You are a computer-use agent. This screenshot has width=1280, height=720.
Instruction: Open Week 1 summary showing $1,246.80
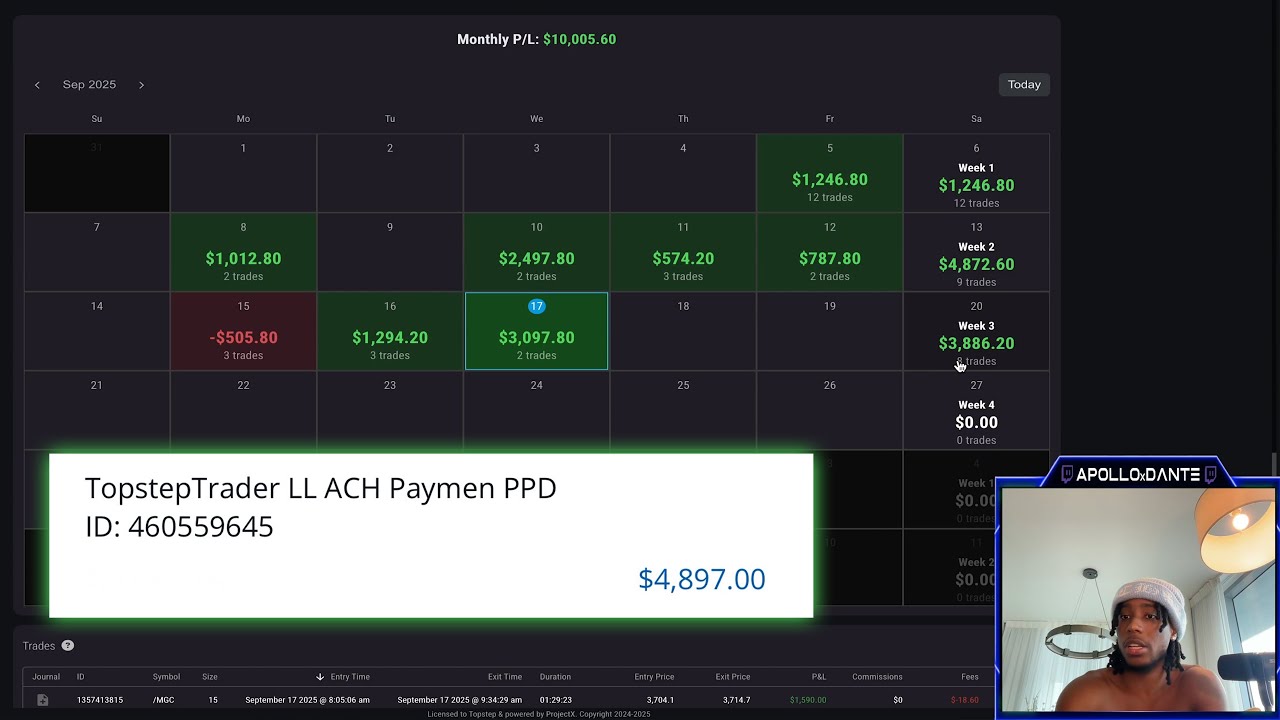click(x=976, y=173)
